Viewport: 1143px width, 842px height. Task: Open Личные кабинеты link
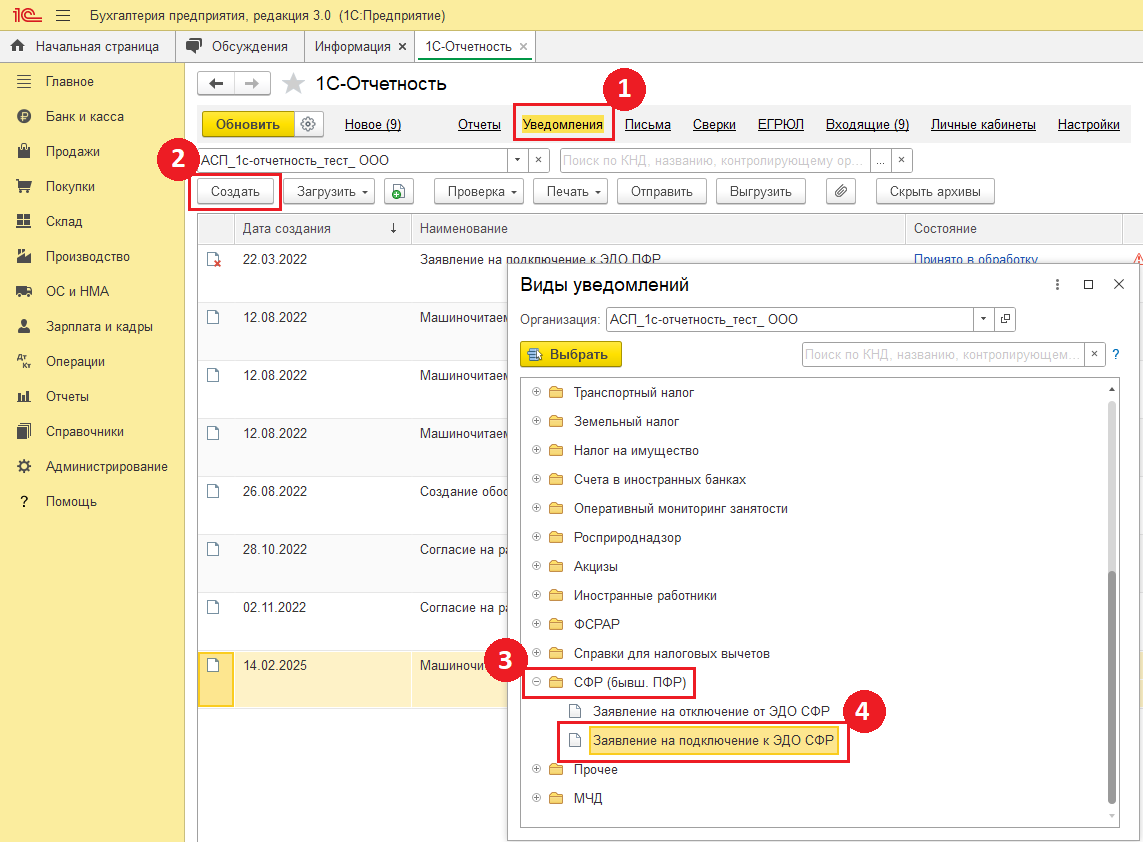983,125
